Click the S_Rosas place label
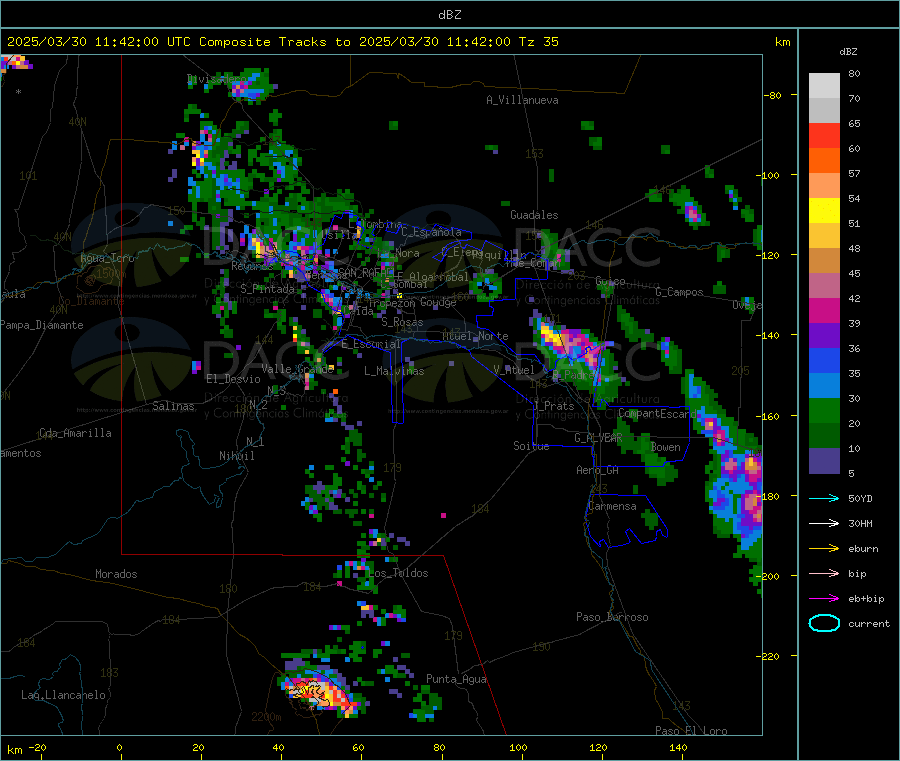 [402, 323]
